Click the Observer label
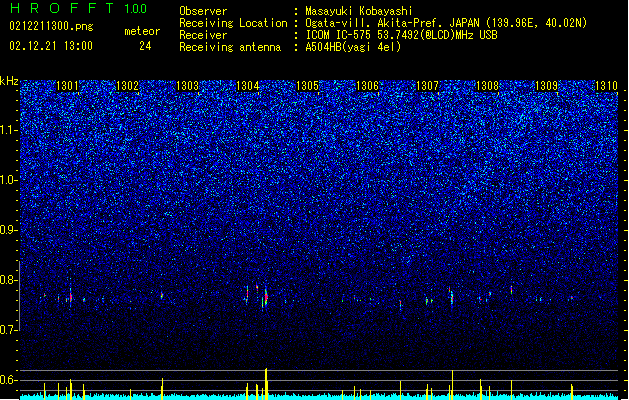The image size is (629, 400). pos(203,11)
